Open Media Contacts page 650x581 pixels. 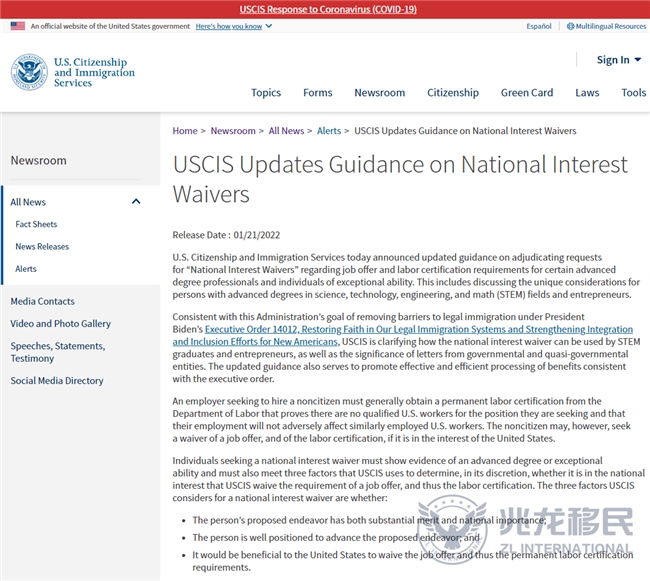[43, 301]
